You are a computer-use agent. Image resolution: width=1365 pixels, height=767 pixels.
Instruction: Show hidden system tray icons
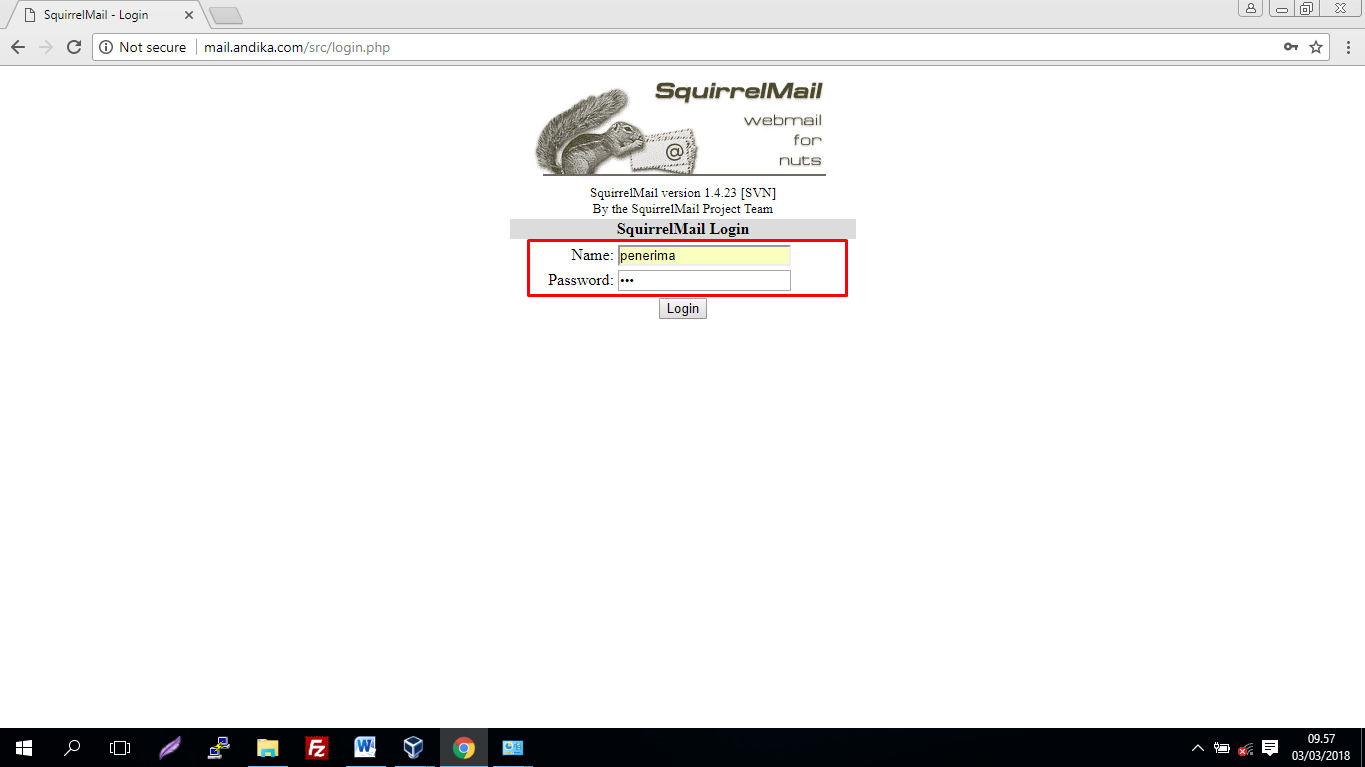pos(1198,748)
